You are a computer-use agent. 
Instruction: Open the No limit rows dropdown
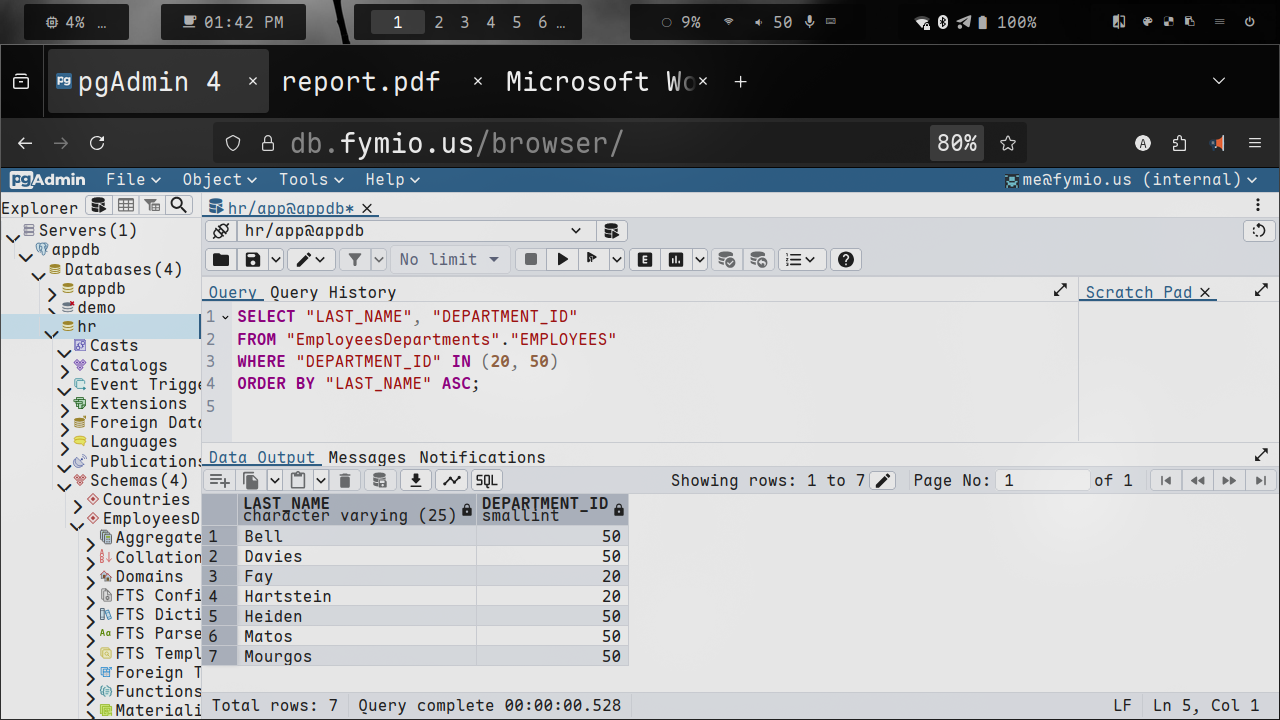pyautogui.click(x=449, y=260)
